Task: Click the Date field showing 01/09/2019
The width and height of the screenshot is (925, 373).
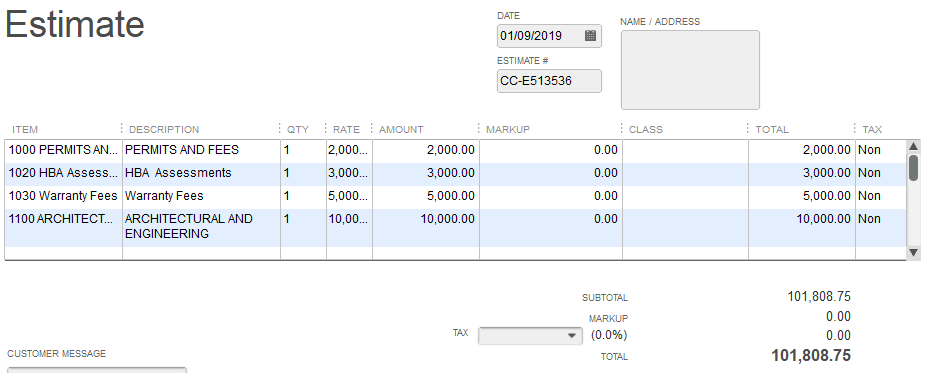Action: pos(549,36)
